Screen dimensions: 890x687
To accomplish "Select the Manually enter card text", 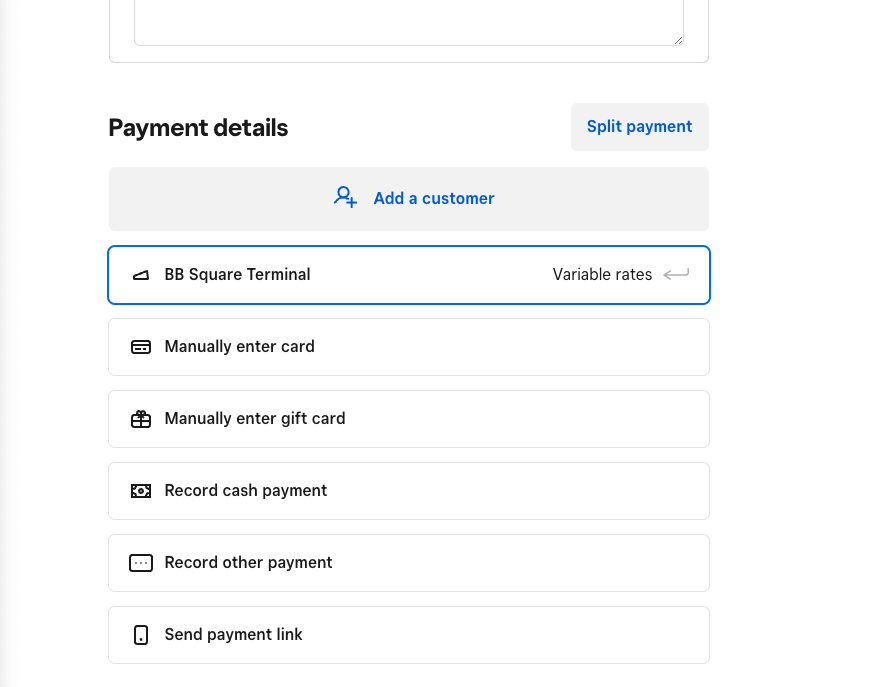I will (x=239, y=346).
